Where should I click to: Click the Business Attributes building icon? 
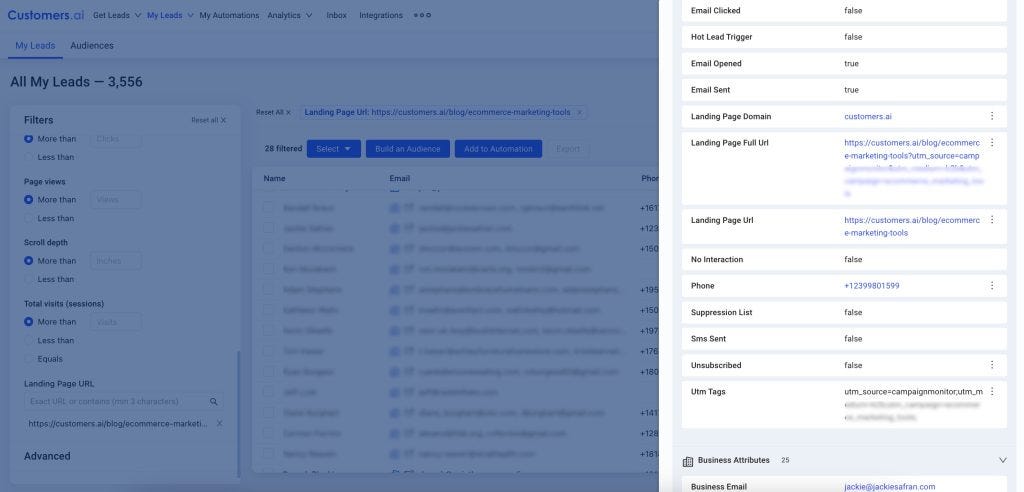point(688,461)
